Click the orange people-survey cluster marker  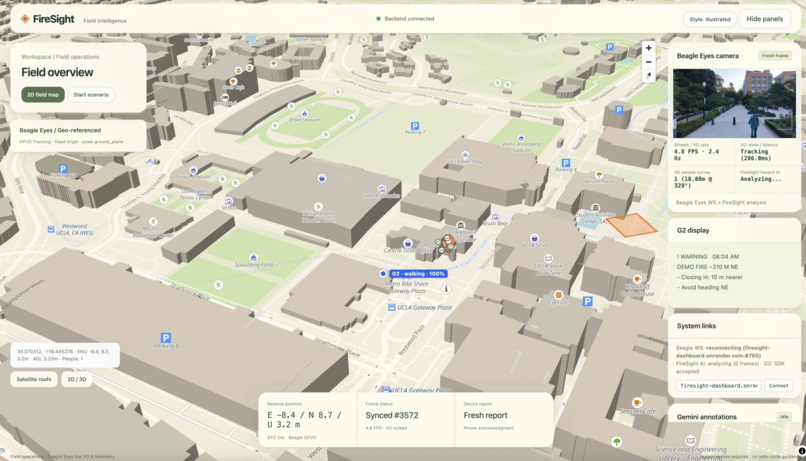[x=447, y=241]
